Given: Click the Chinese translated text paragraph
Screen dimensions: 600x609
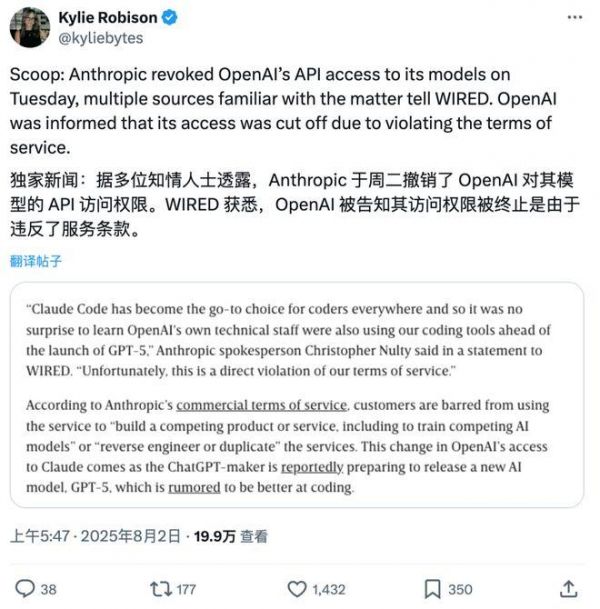Looking at the screenshot, I should pyautogui.click(x=294, y=205).
